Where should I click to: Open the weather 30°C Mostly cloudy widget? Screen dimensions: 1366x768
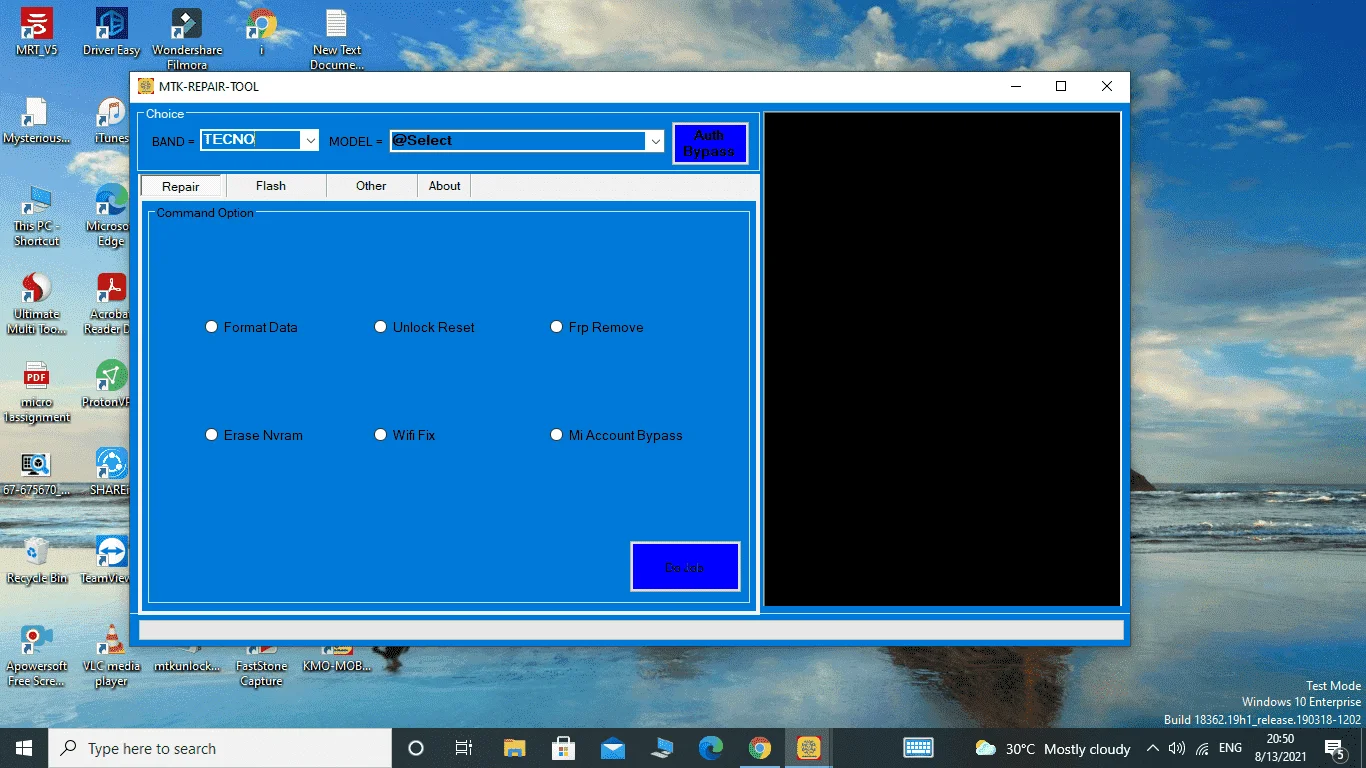click(x=1052, y=748)
